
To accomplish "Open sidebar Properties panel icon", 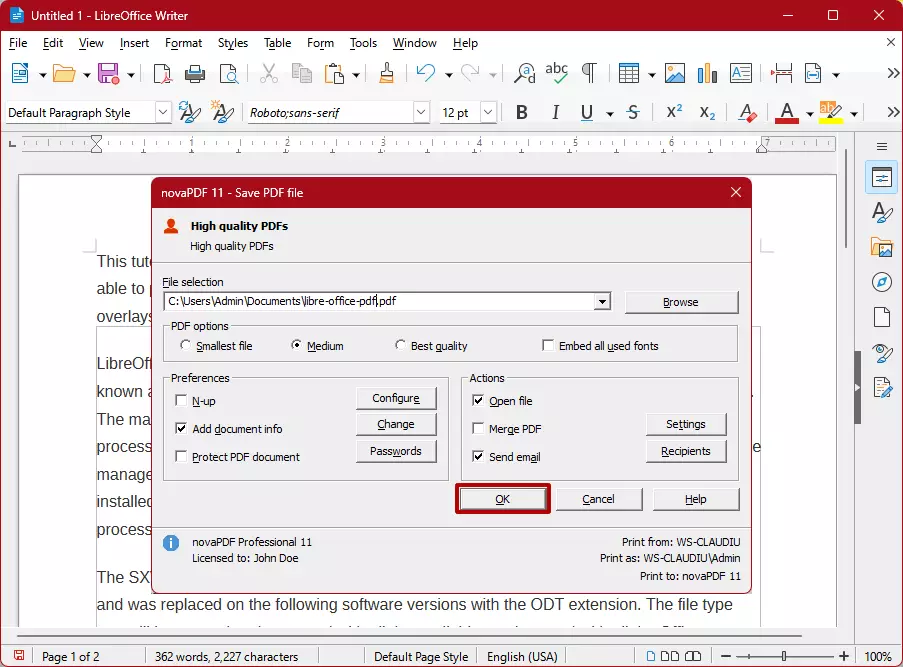I will pos(881,178).
